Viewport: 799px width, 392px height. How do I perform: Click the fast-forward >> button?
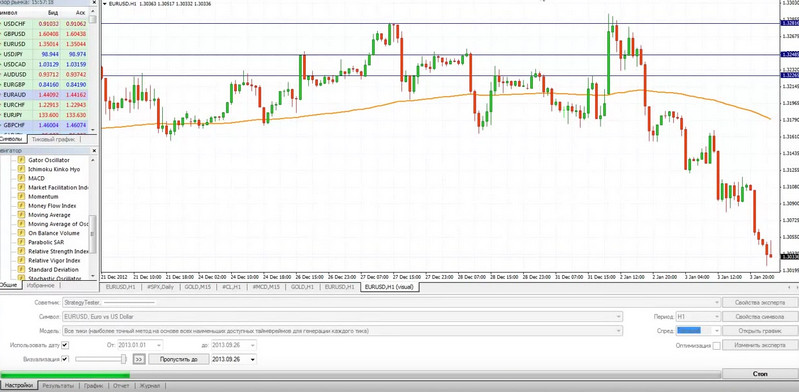(139, 359)
